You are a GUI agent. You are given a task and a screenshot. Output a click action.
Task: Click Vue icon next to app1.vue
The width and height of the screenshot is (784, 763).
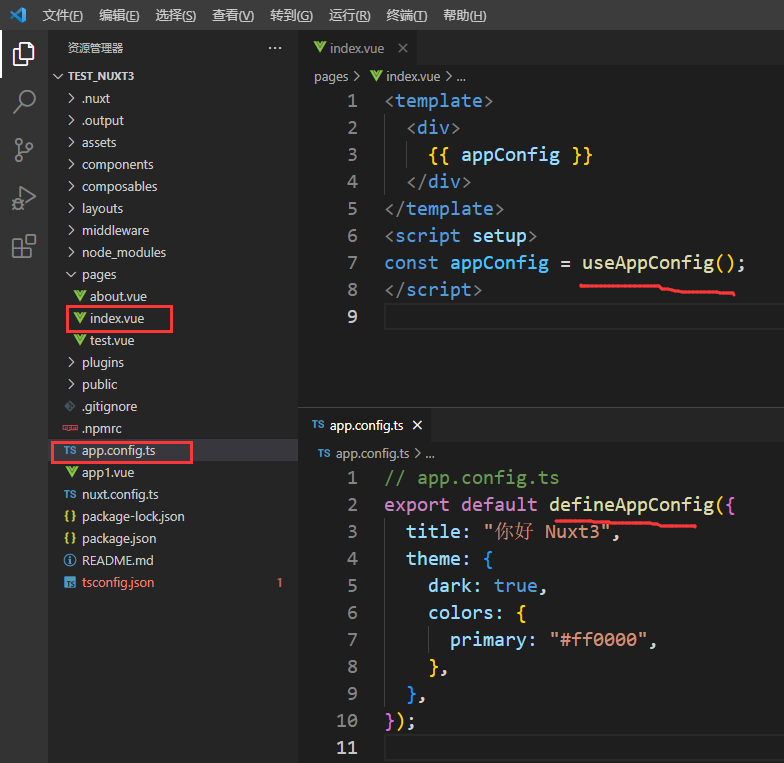click(x=72, y=472)
